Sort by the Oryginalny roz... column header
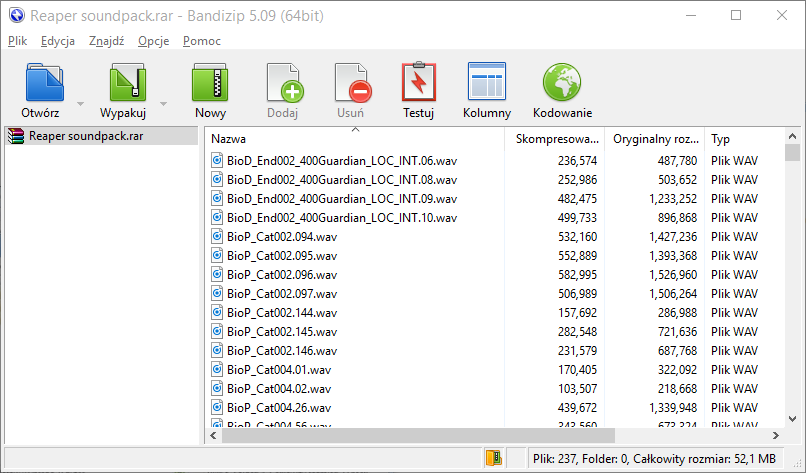This screenshot has height=473, width=806. pos(655,139)
